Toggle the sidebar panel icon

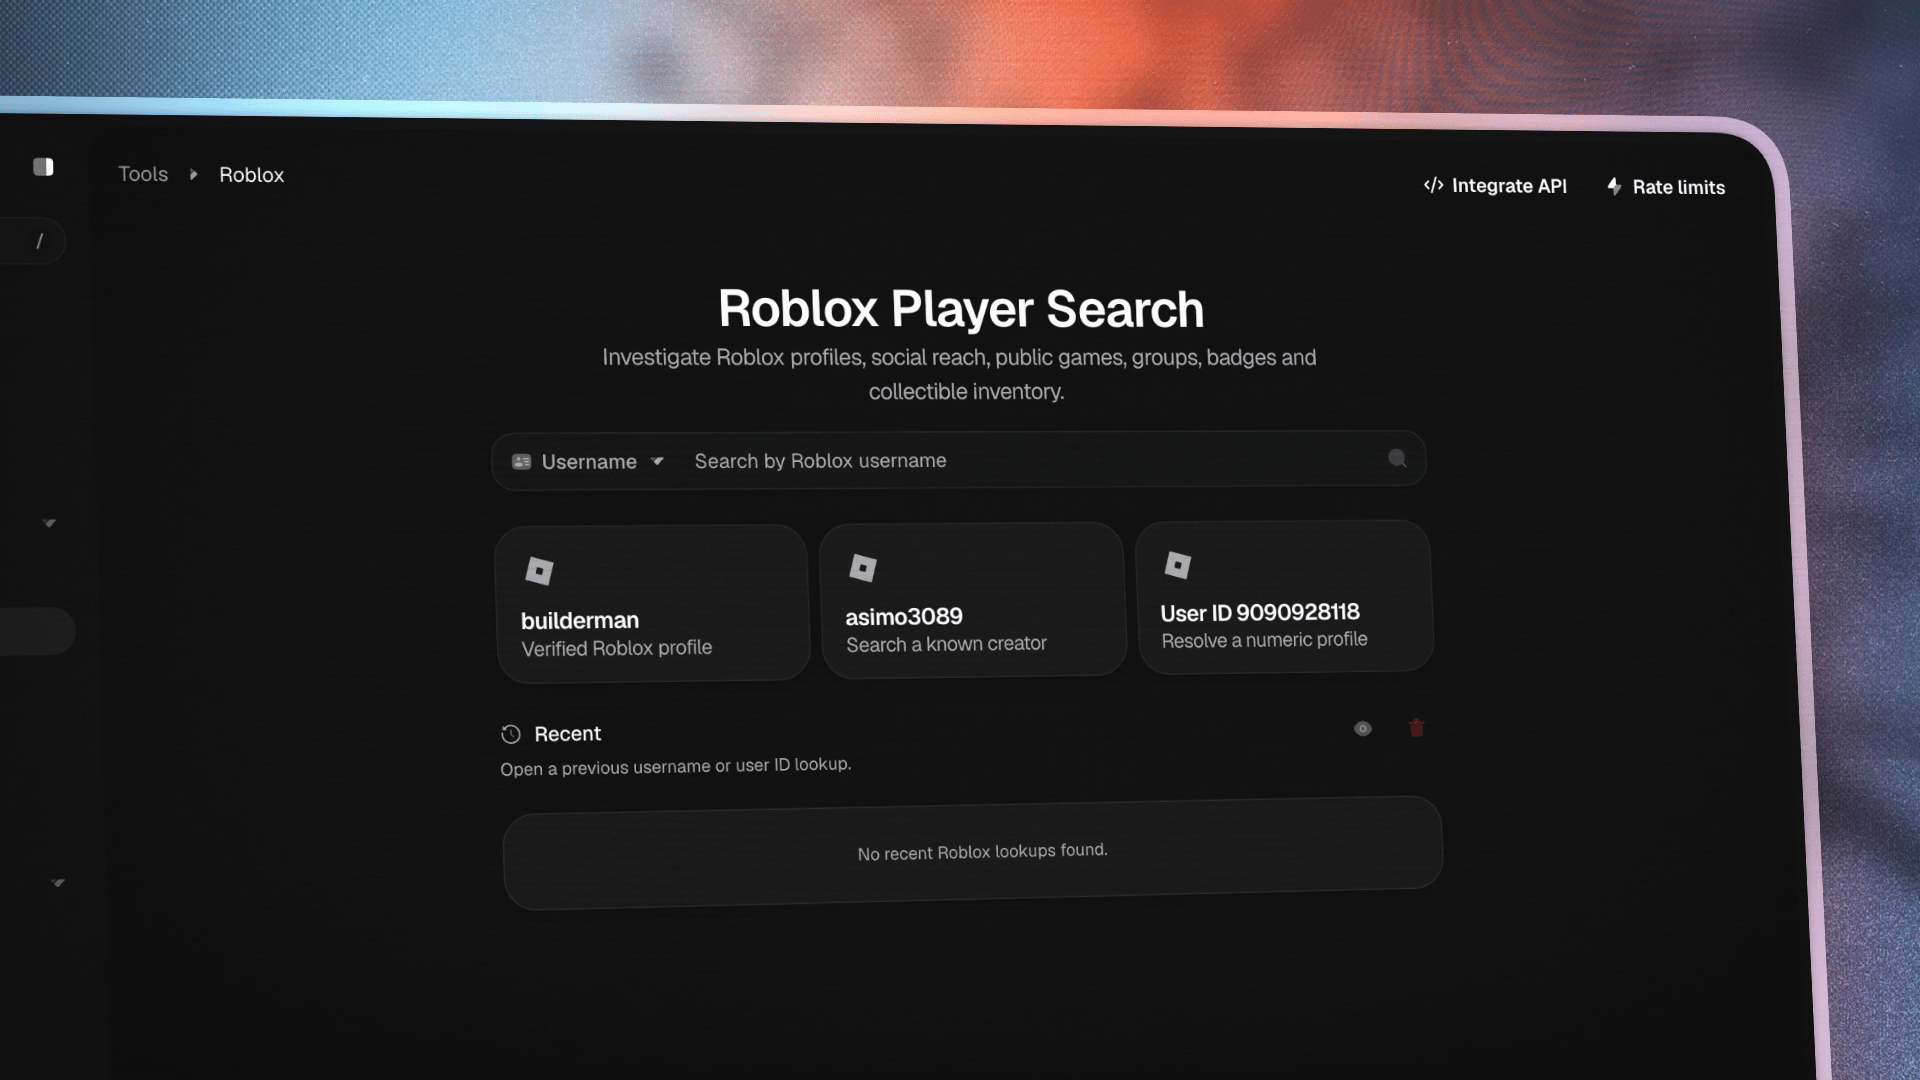tap(43, 167)
